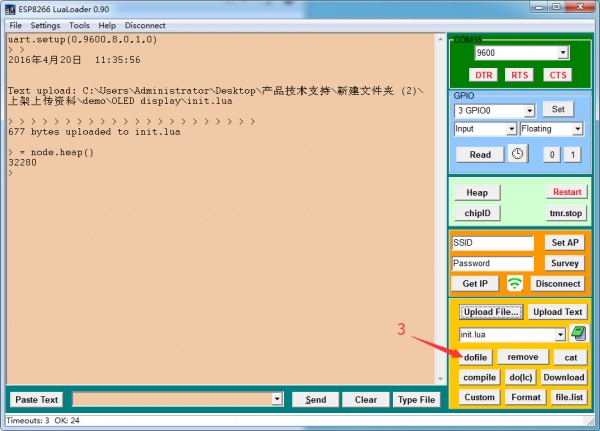Run the file with dofile button

pos(475,357)
